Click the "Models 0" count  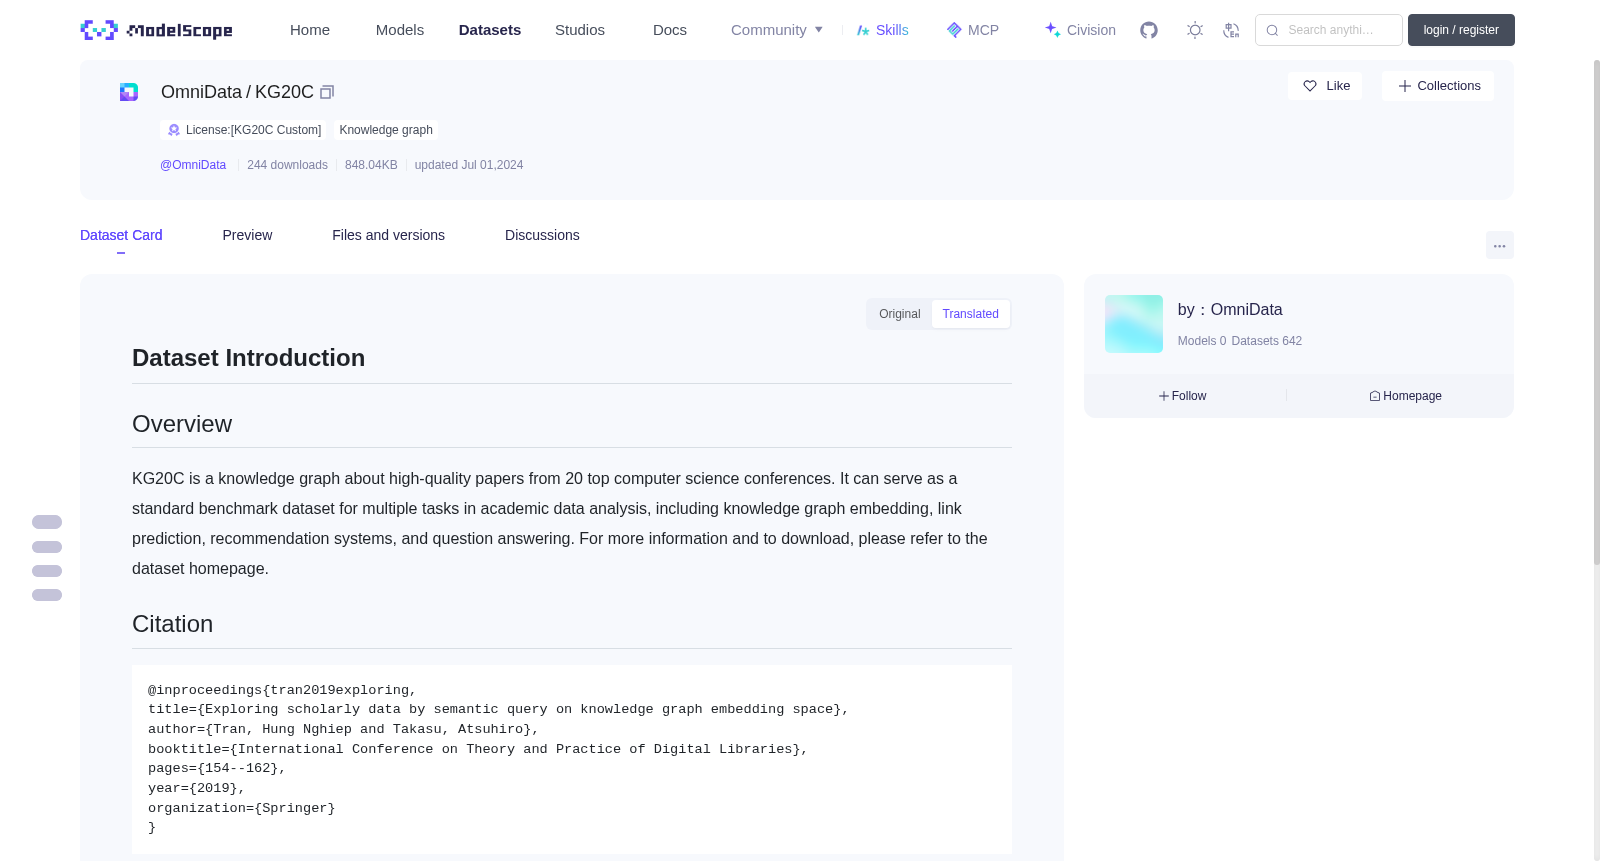click(x=1202, y=341)
